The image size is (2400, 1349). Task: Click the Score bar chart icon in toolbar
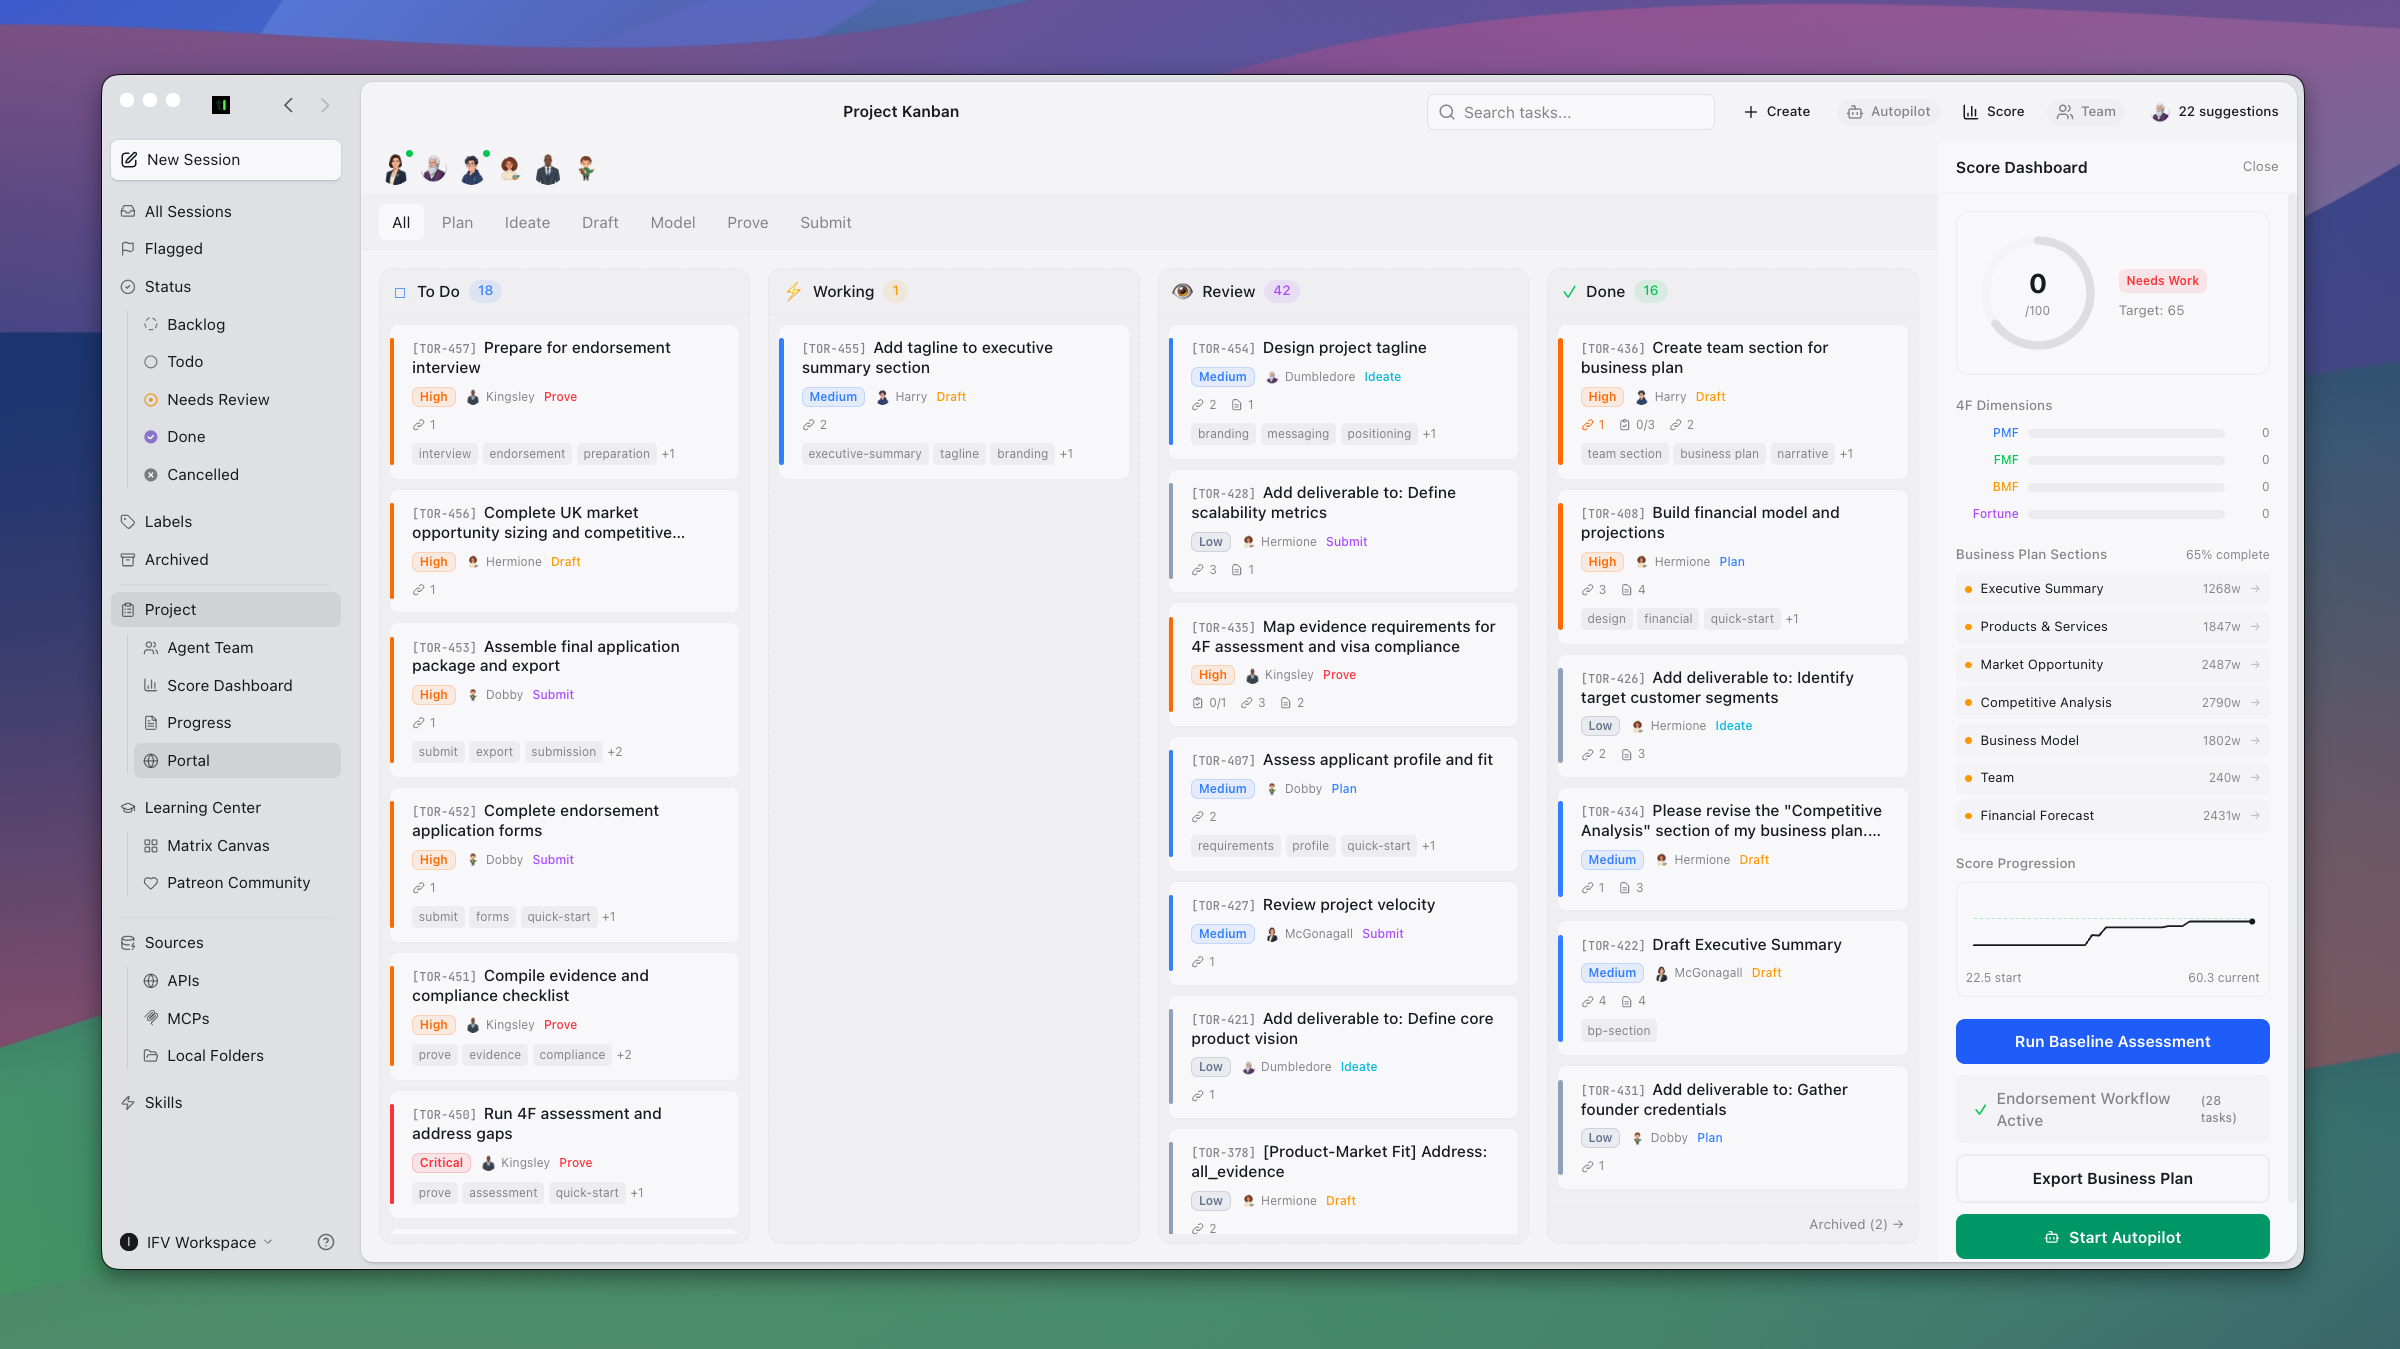pos(1971,112)
